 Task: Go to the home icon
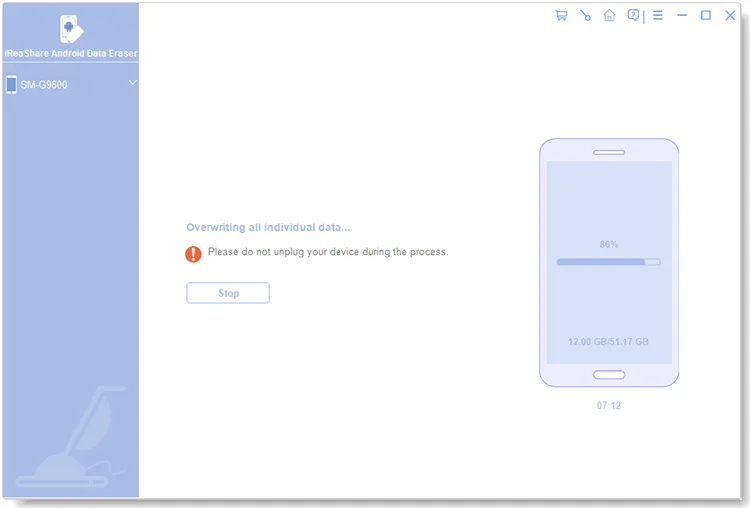point(609,15)
